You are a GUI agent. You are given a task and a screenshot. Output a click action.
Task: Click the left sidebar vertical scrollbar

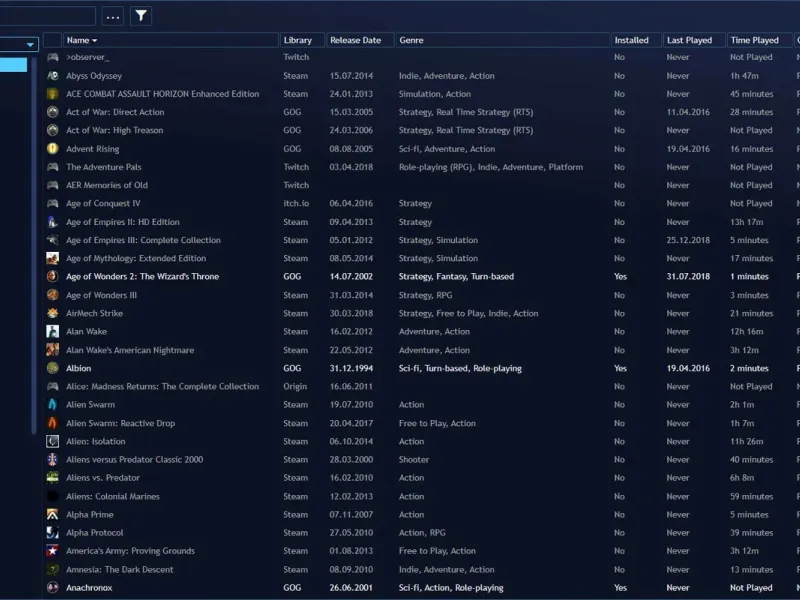point(34,245)
